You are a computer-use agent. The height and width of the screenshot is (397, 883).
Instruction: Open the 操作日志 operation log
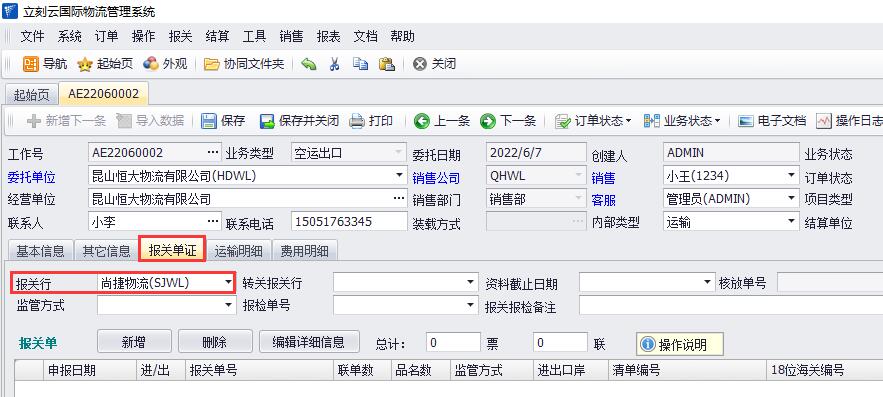tap(849, 121)
